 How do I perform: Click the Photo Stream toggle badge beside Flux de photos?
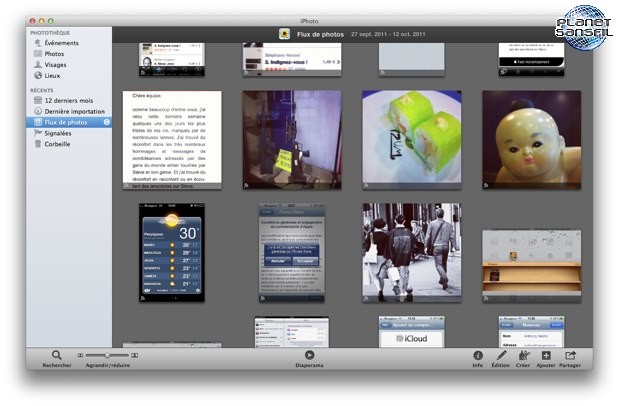[x=107, y=122]
